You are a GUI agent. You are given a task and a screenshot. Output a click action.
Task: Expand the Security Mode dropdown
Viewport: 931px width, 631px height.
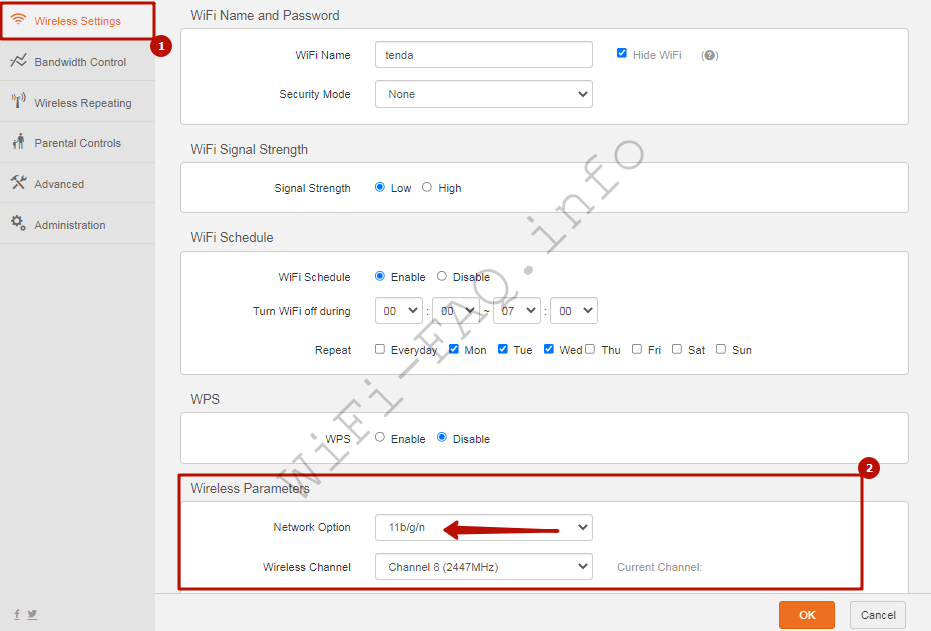coord(483,94)
